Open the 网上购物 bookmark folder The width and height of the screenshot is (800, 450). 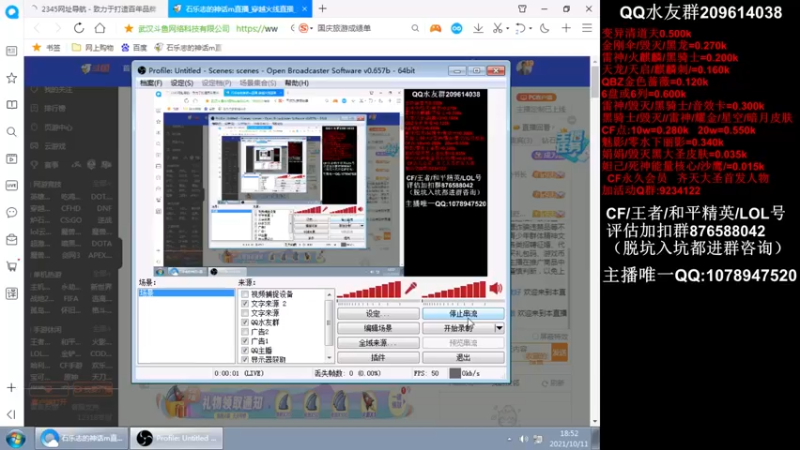(x=92, y=47)
